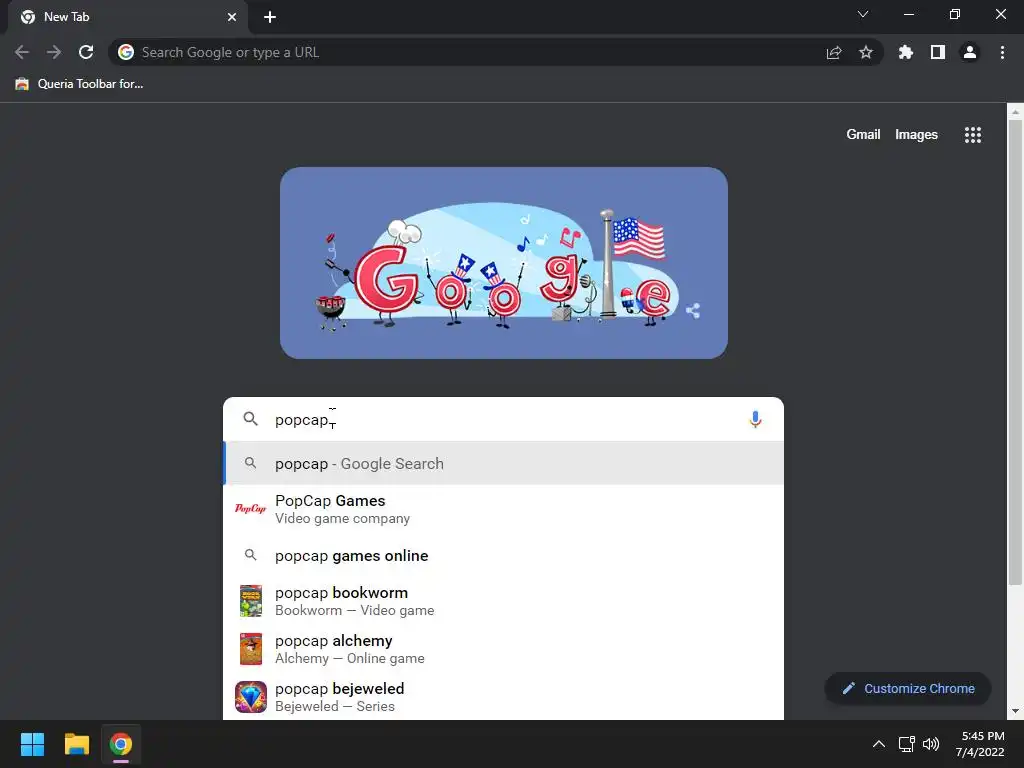The width and height of the screenshot is (1024, 768).
Task: Click the share page icon in address bar
Action: click(834, 52)
